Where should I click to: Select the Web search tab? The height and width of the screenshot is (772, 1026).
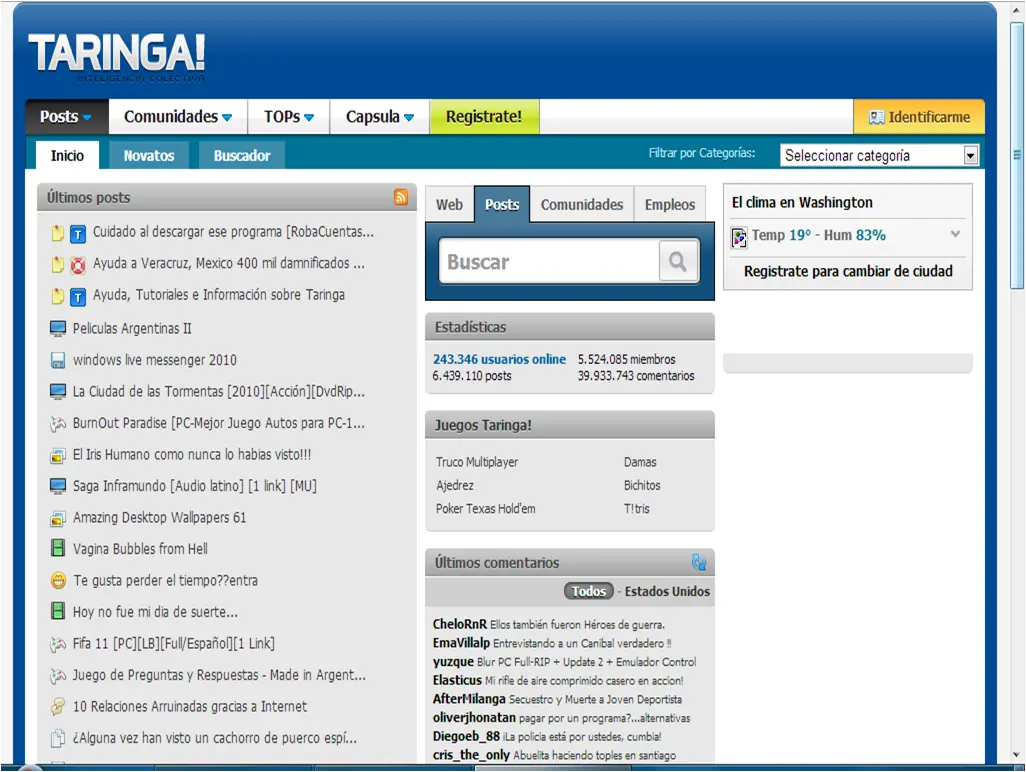point(449,205)
